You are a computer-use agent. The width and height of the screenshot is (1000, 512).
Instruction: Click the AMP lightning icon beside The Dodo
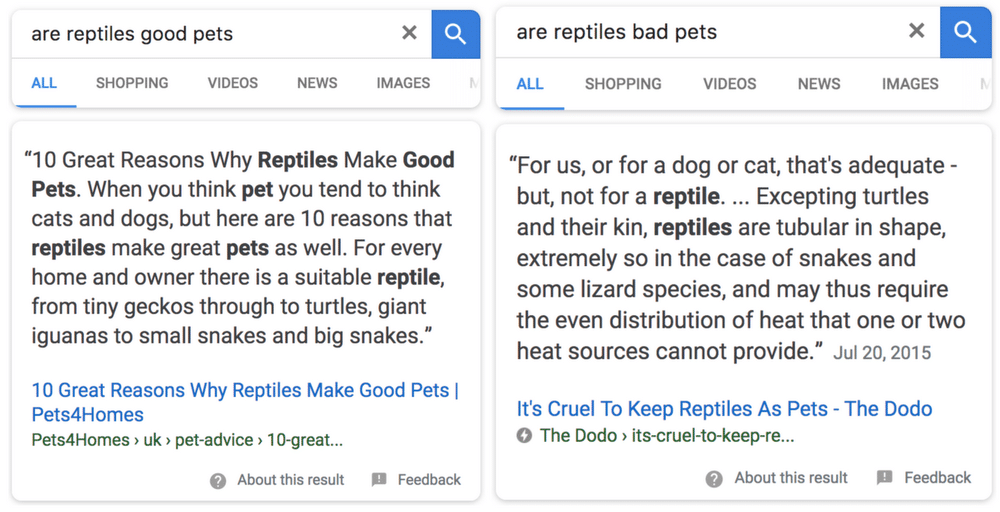click(x=524, y=436)
